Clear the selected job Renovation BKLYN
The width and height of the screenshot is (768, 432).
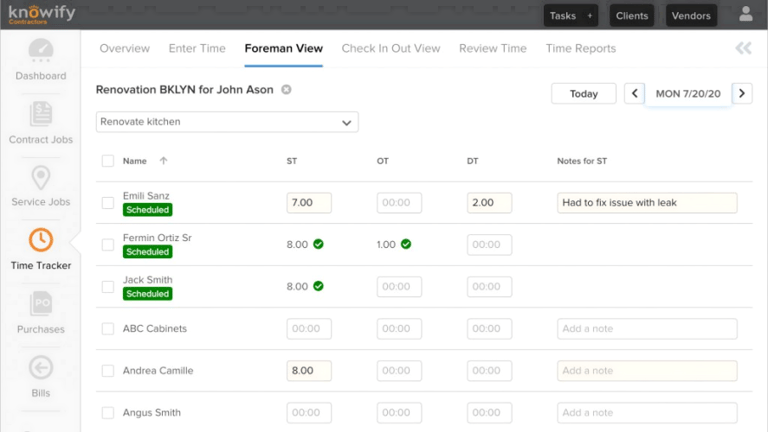pos(286,90)
